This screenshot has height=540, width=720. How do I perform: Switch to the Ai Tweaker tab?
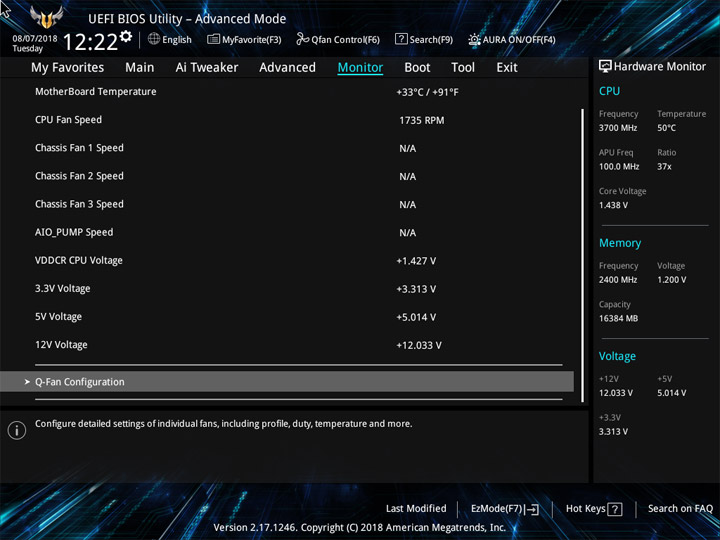tap(207, 68)
